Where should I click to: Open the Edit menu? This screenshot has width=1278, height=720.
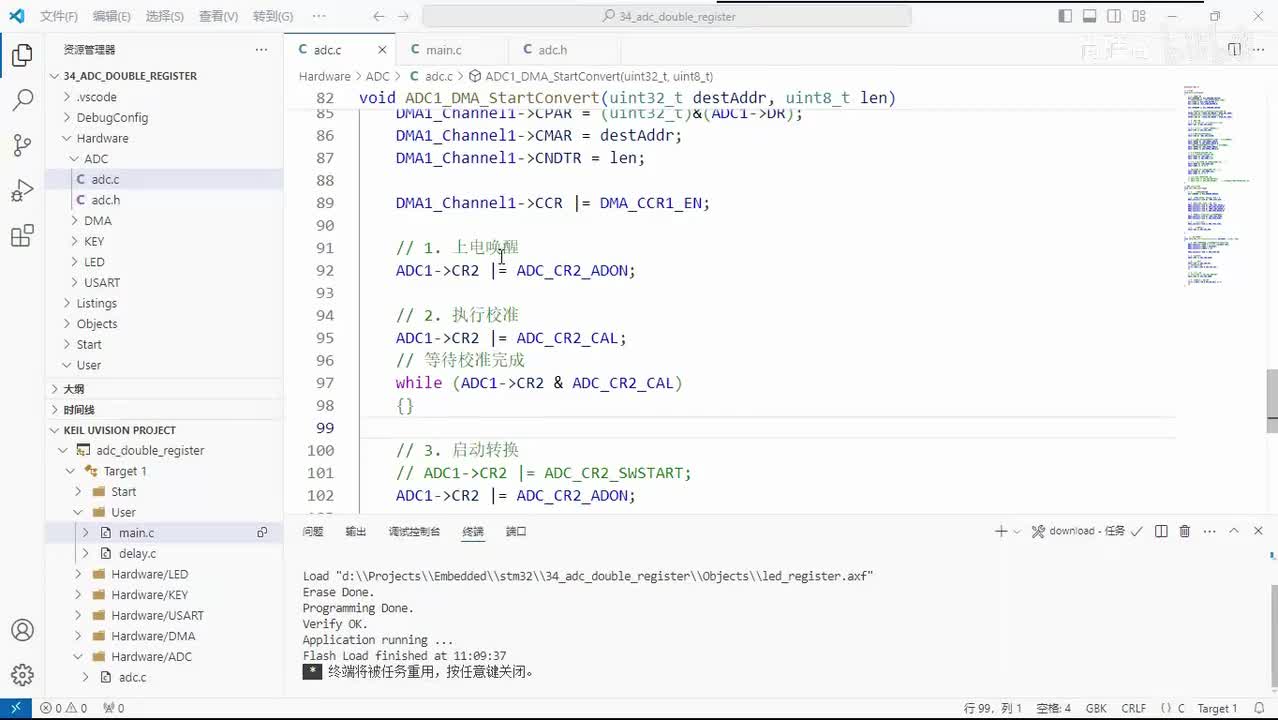tap(111, 16)
